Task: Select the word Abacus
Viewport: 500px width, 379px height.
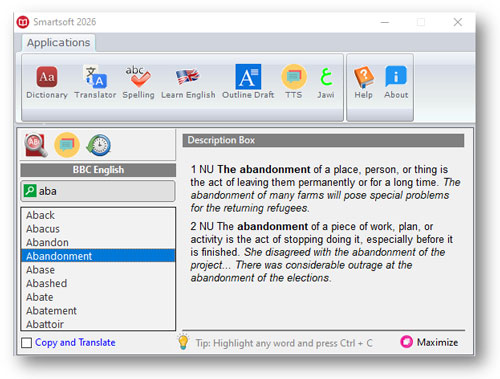Action: click(x=98, y=229)
